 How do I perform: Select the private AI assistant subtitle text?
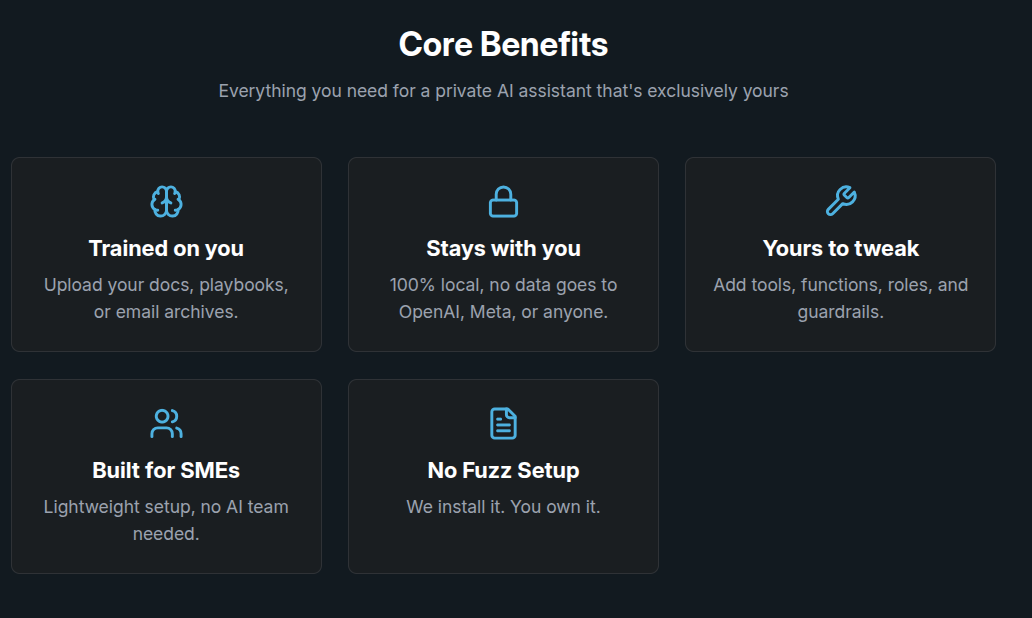pyautogui.click(x=503, y=91)
